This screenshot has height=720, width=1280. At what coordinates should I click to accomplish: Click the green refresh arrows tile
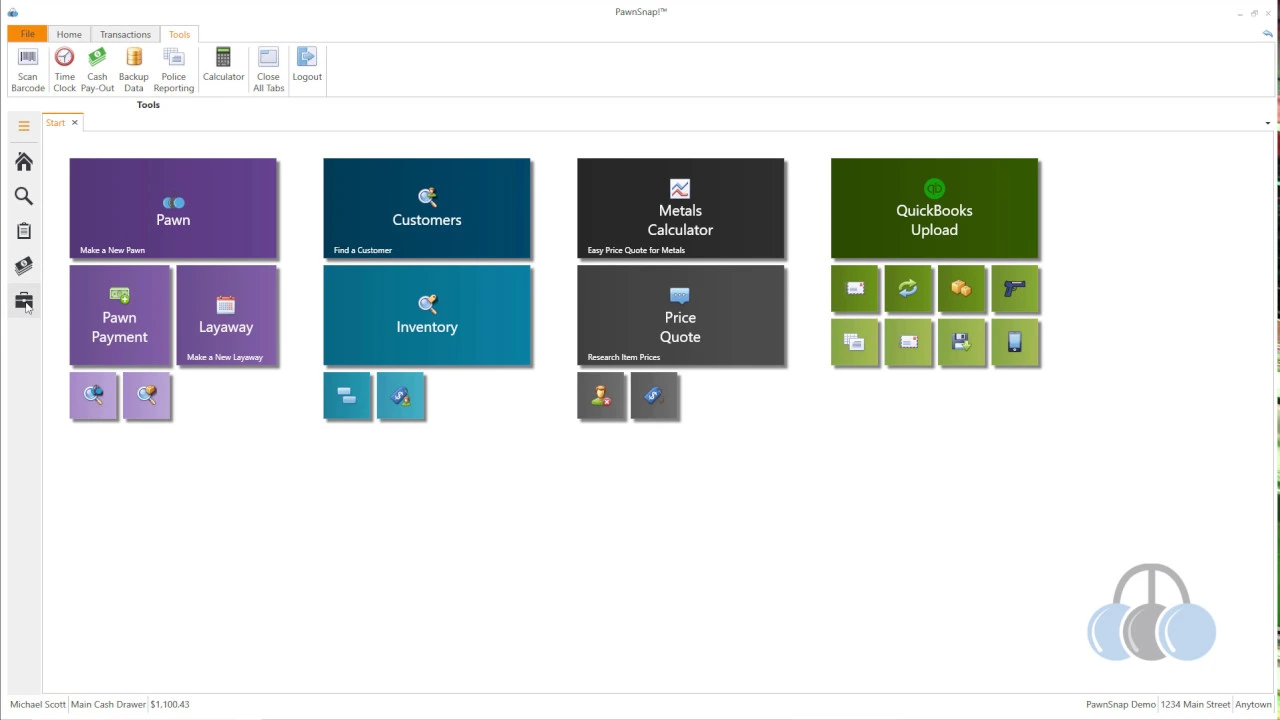tap(908, 289)
